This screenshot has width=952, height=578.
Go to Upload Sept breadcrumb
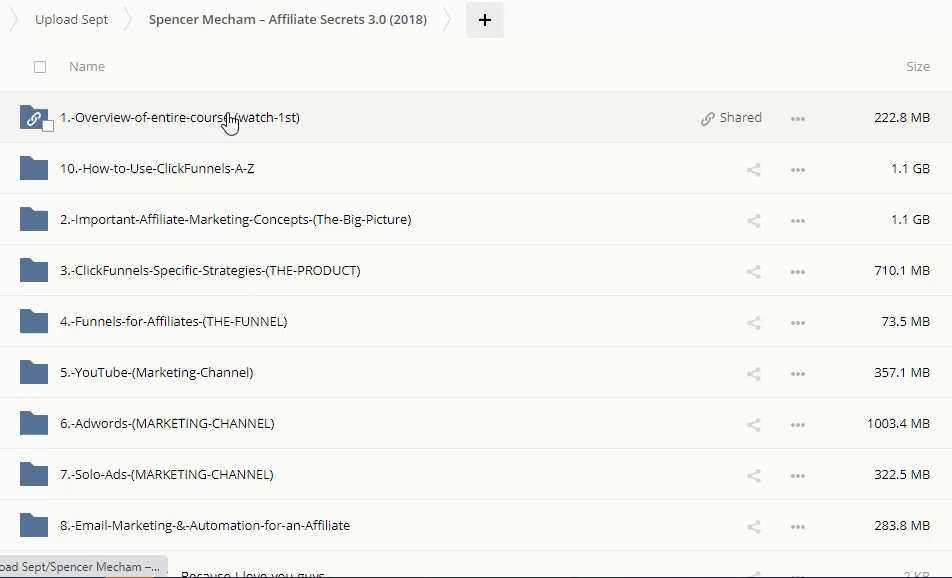click(71, 20)
